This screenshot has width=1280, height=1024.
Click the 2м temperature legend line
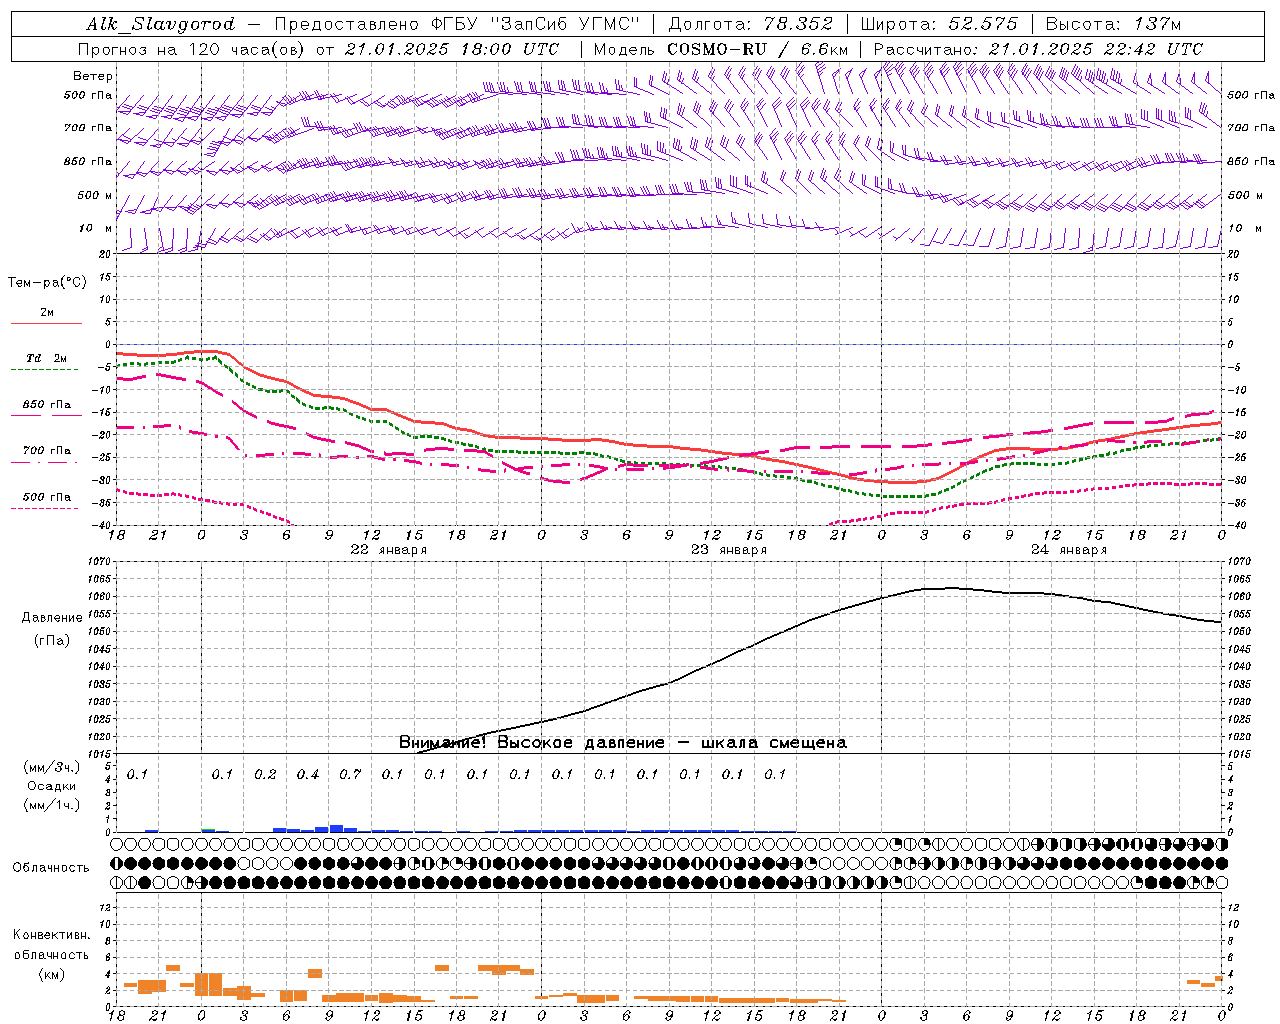(46, 317)
